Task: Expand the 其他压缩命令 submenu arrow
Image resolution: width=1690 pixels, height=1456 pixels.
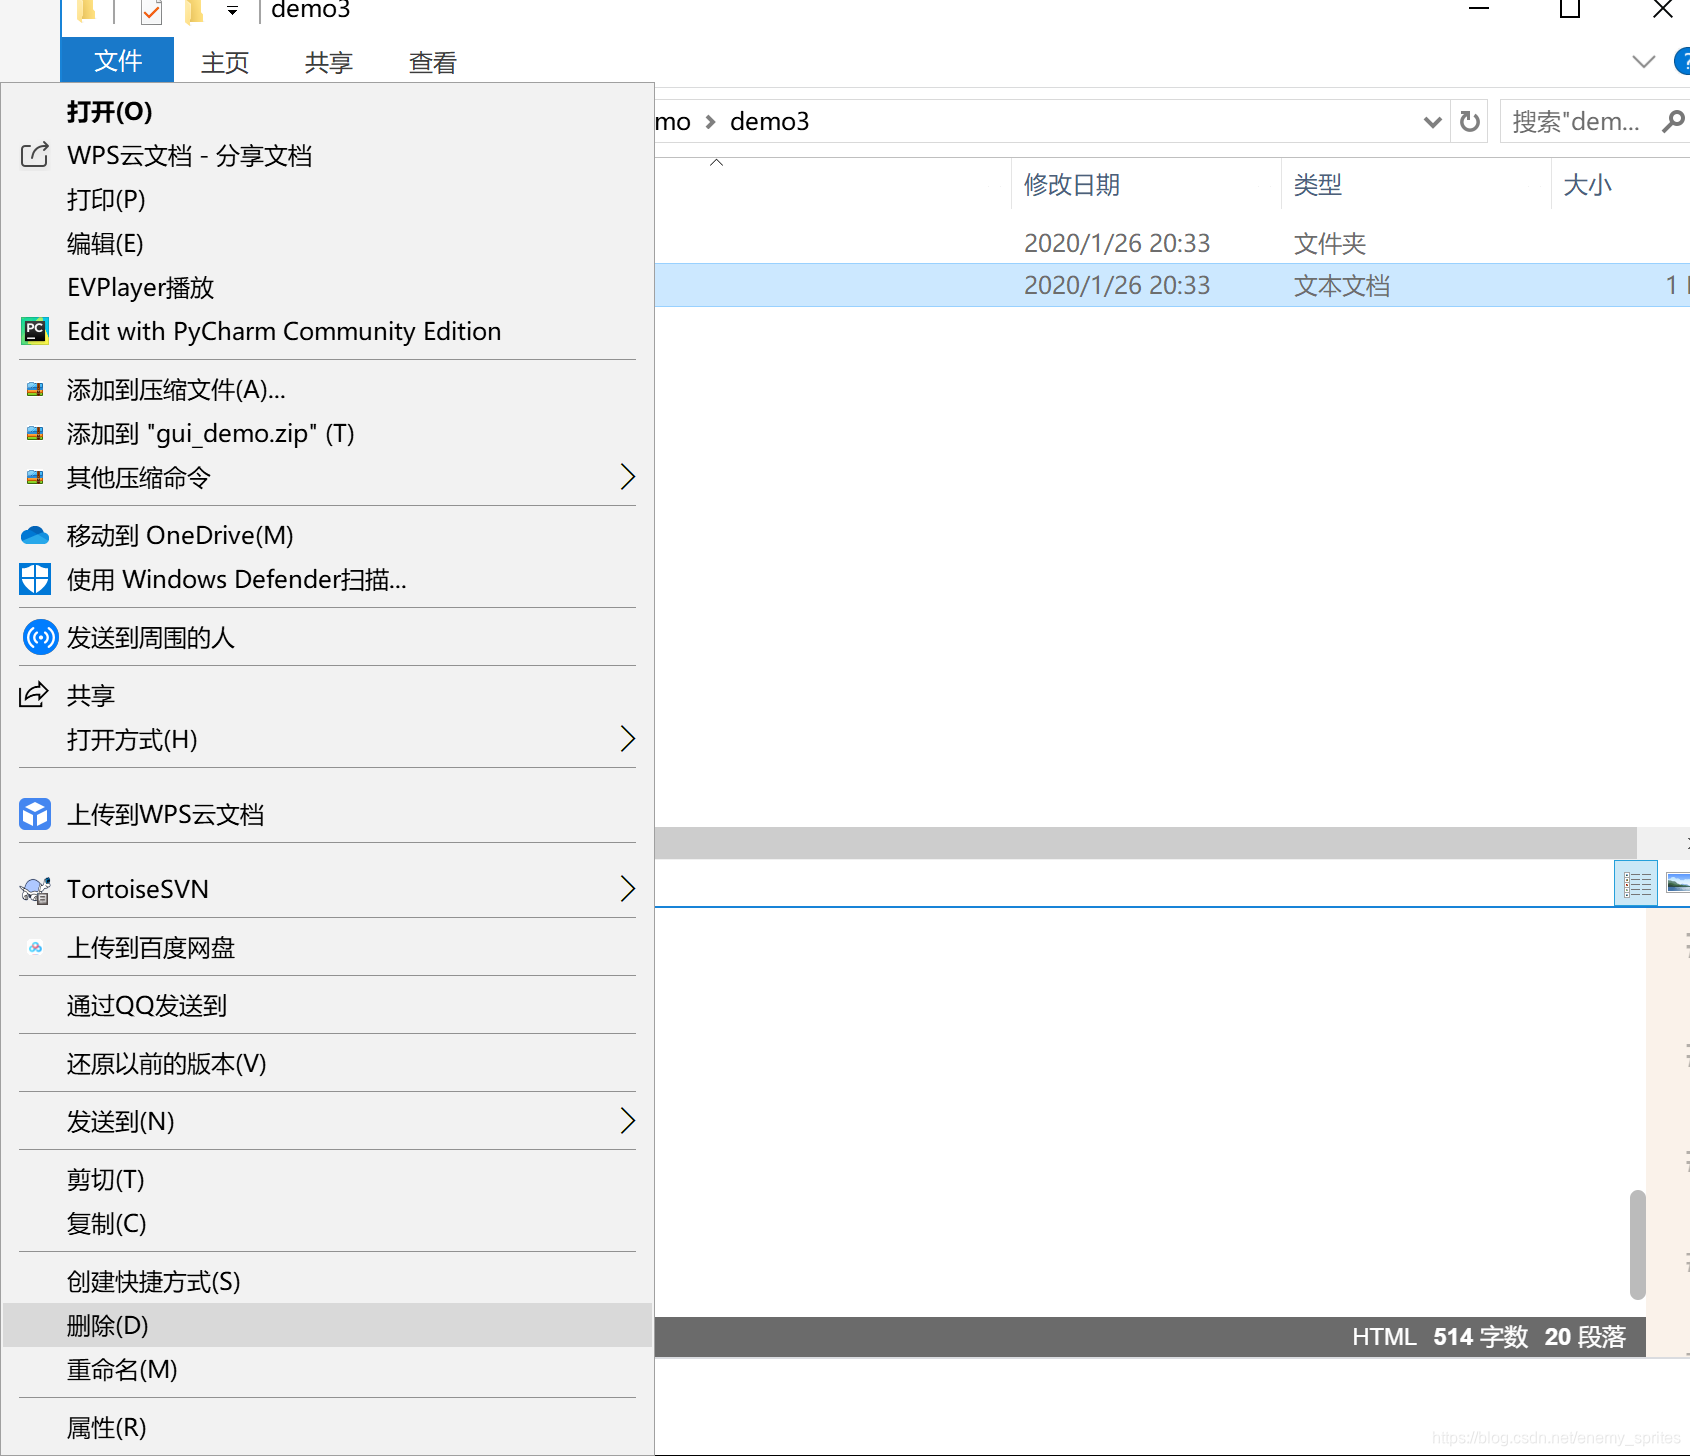Action: coord(627,477)
